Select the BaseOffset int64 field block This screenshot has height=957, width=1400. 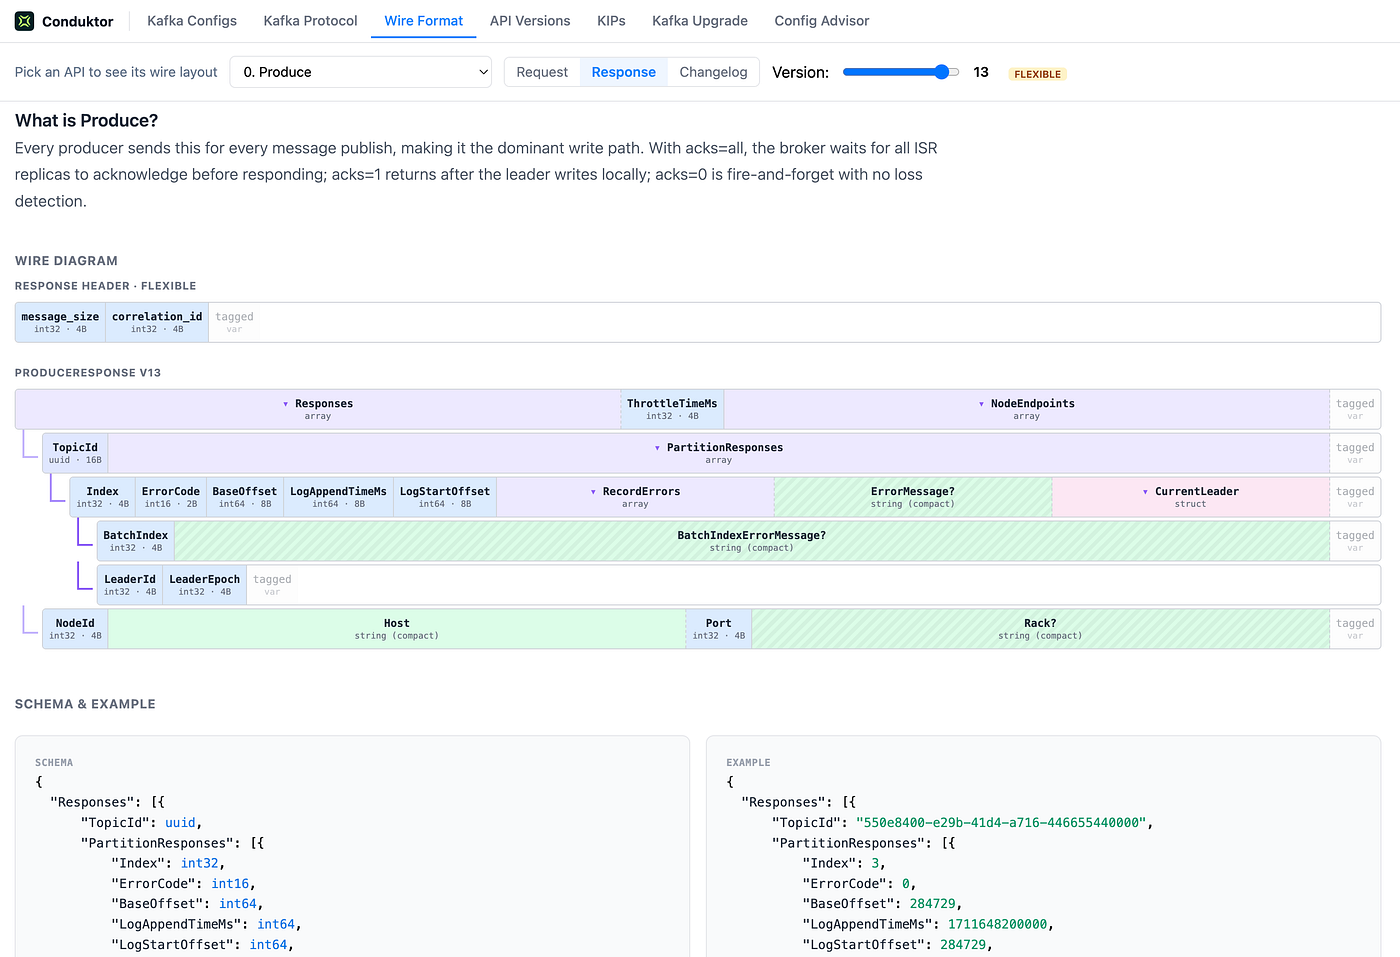point(245,497)
